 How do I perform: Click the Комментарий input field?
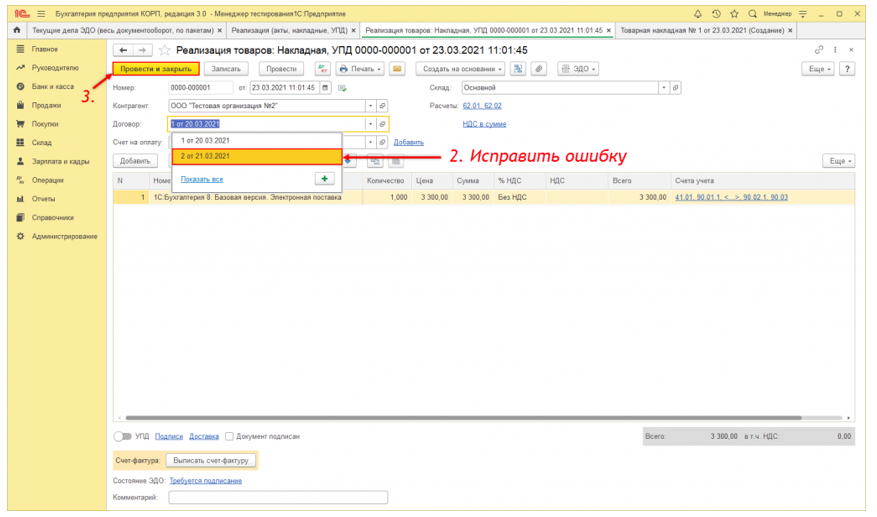[x=278, y=497]
